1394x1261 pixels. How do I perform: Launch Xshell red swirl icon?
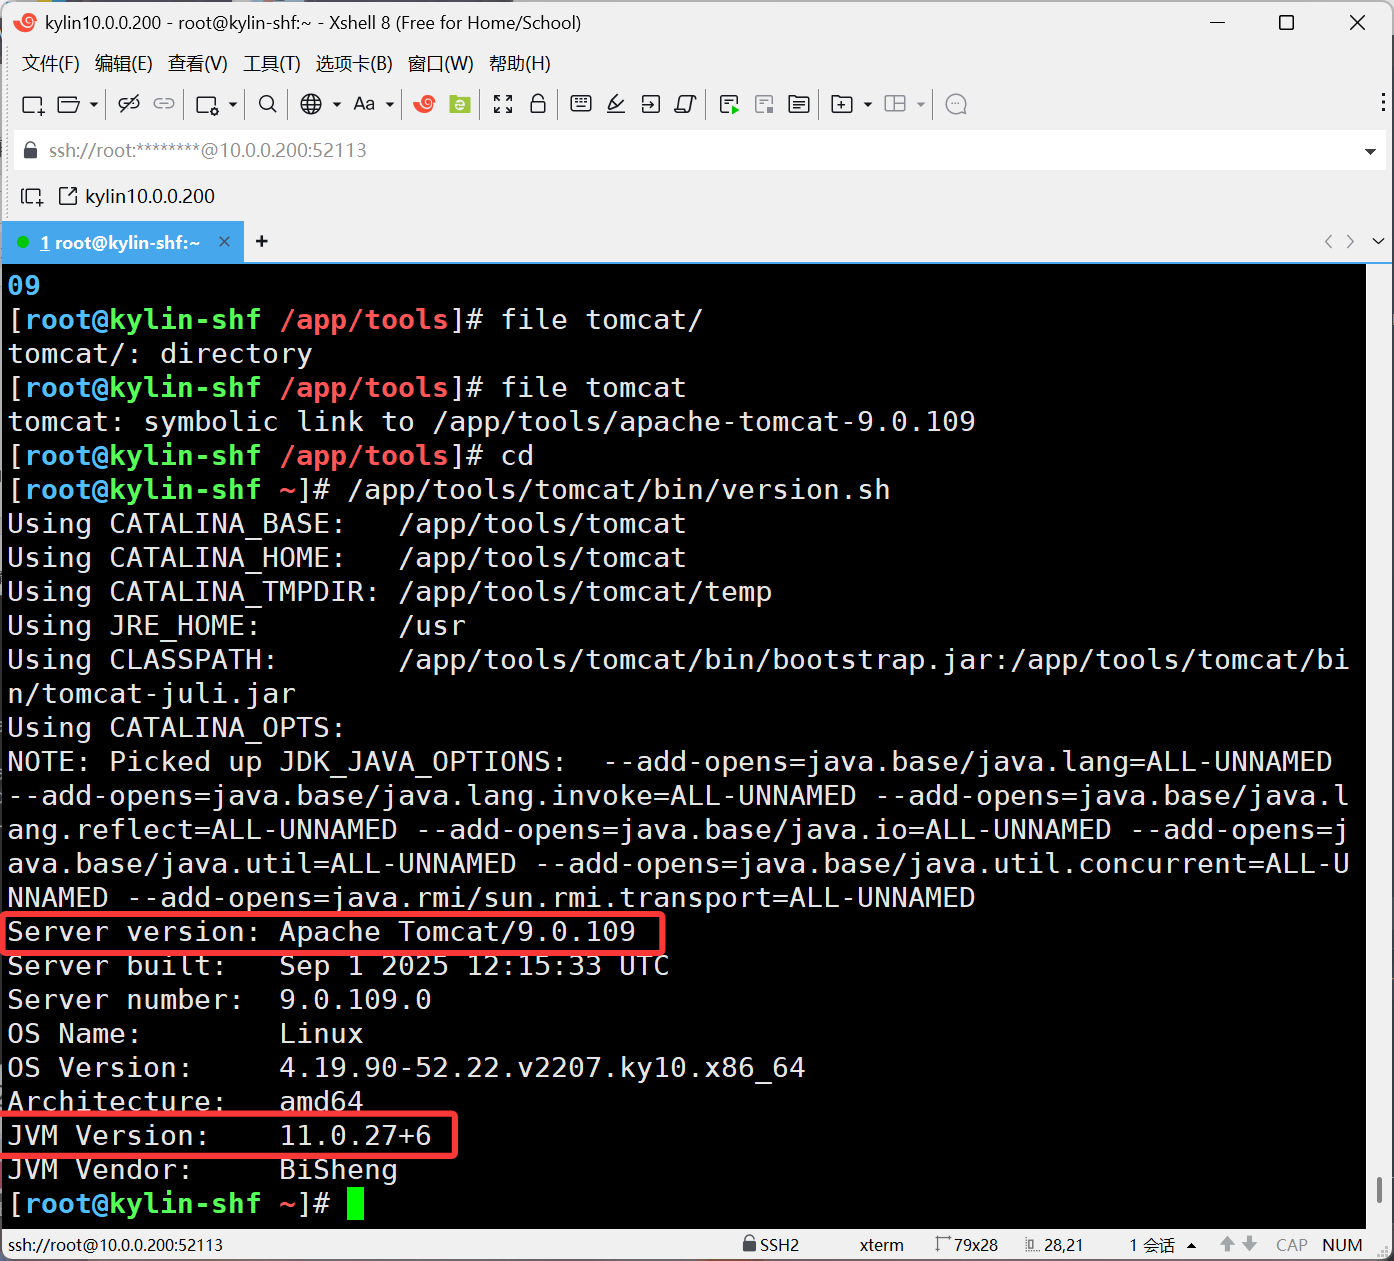coord(424,104)
